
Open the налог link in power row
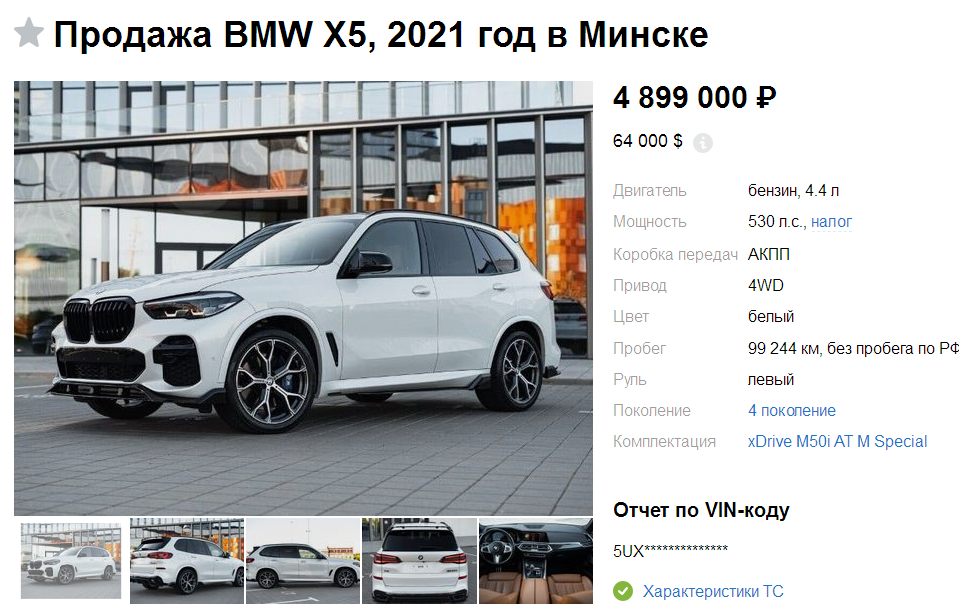[x=831, y=222]
